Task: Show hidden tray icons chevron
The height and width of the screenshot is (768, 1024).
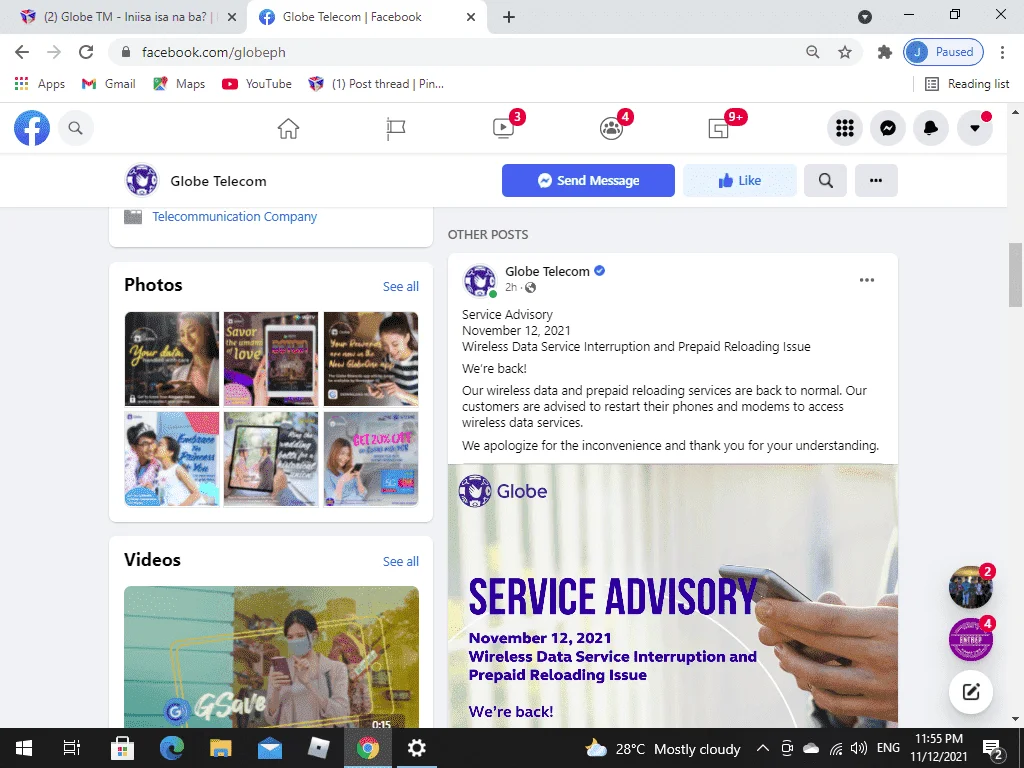Action: coord(762,748)
